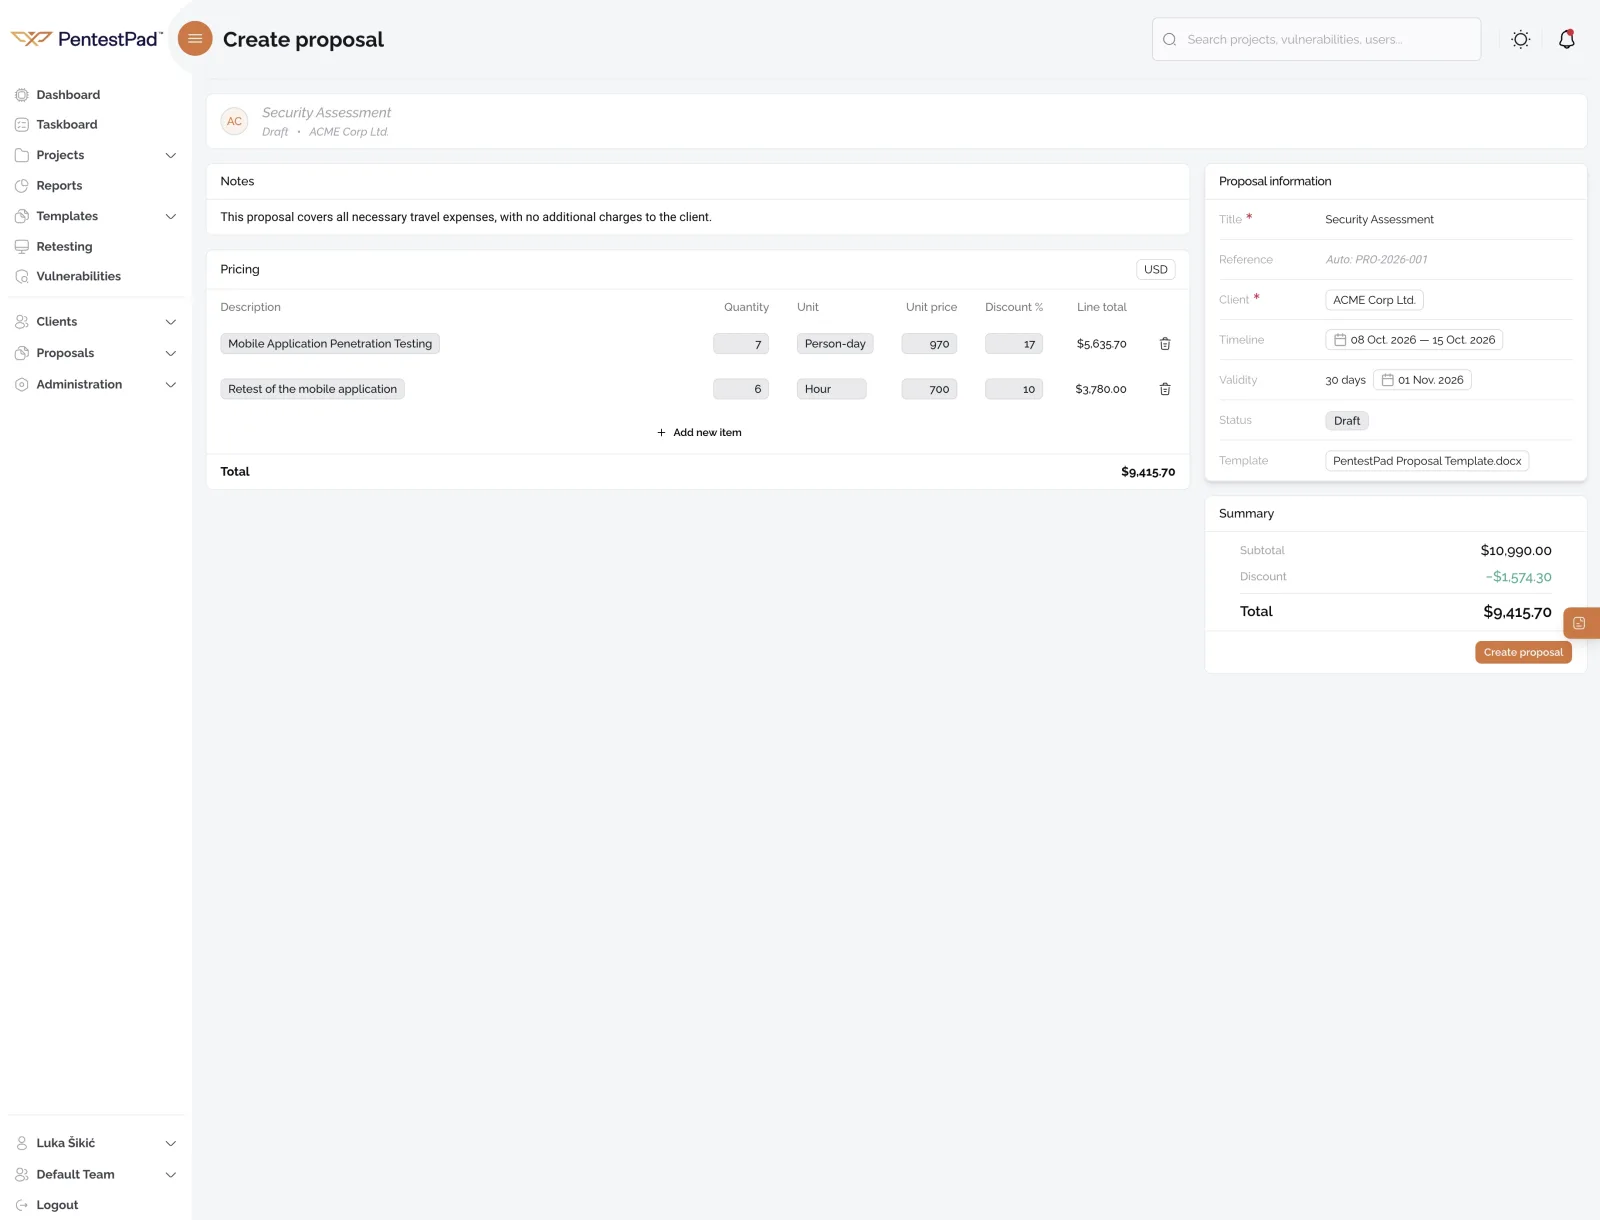This screenshot has height=1220, width=1600.
Task: Expand the Projects menu chevron
Action: coord(171,156)
